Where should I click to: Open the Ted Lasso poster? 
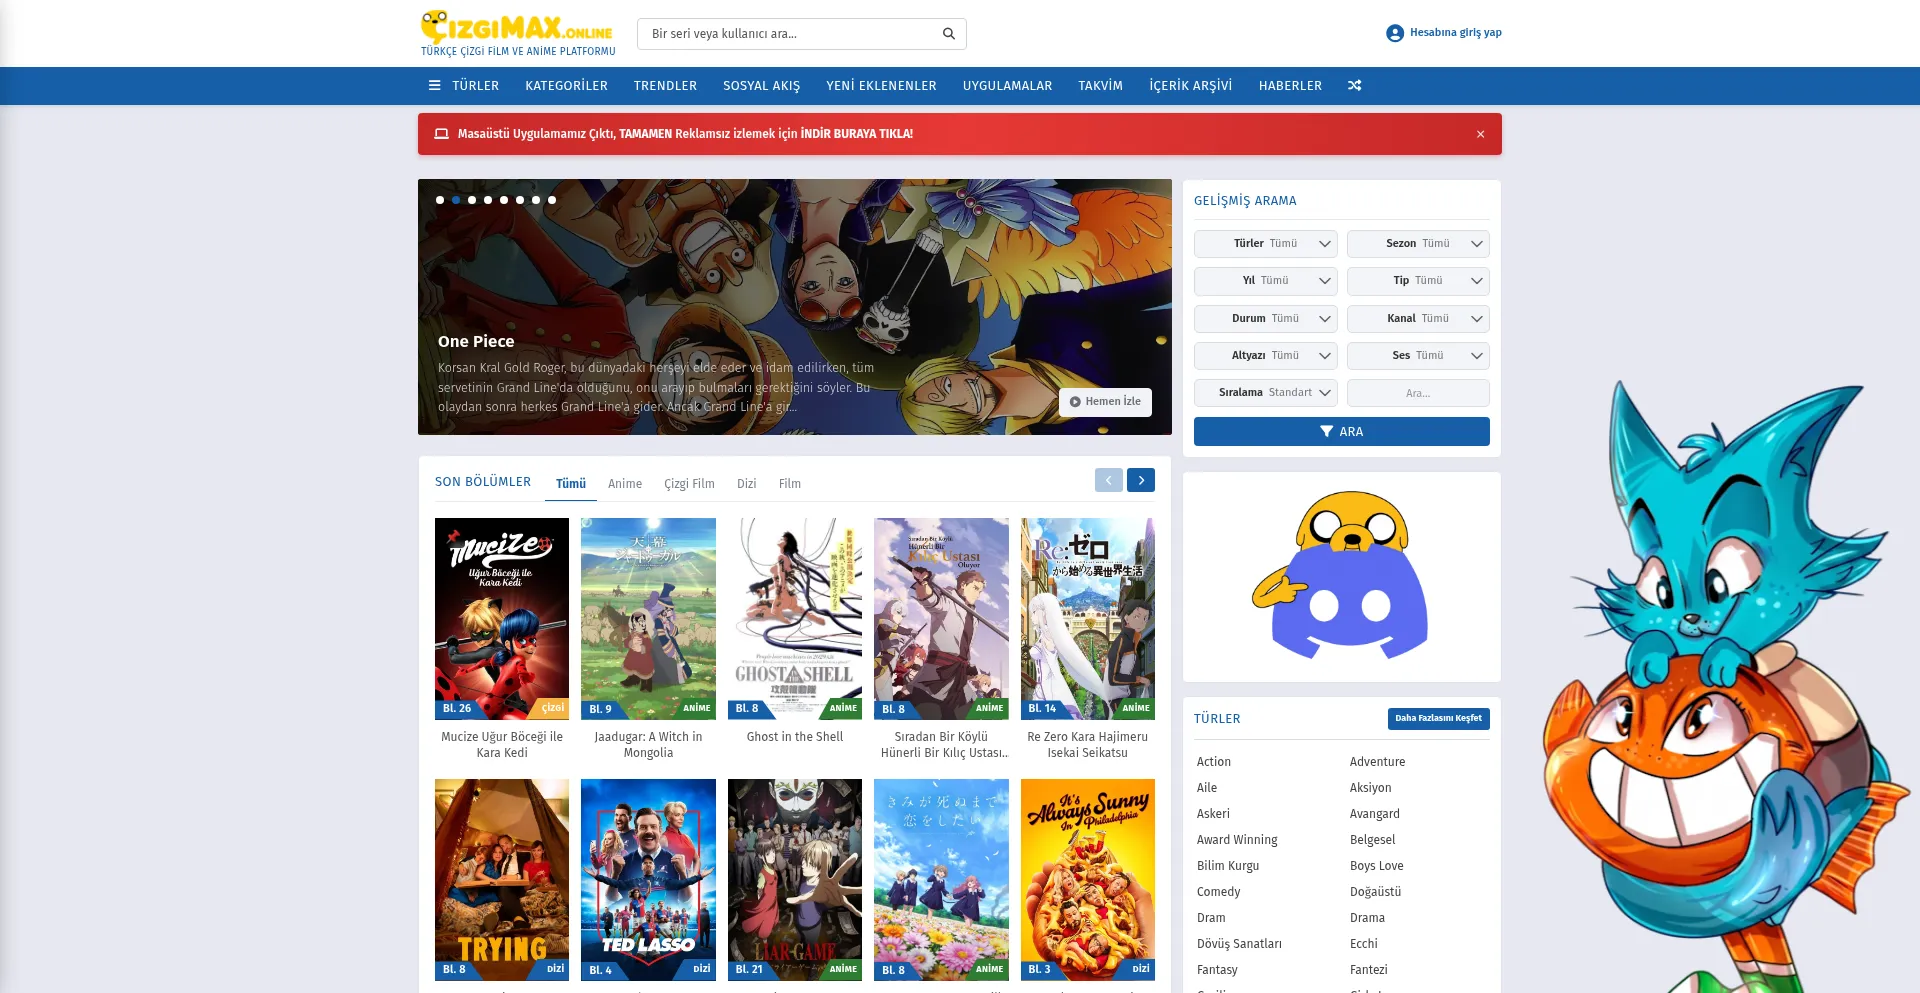(x=648, y=880)
